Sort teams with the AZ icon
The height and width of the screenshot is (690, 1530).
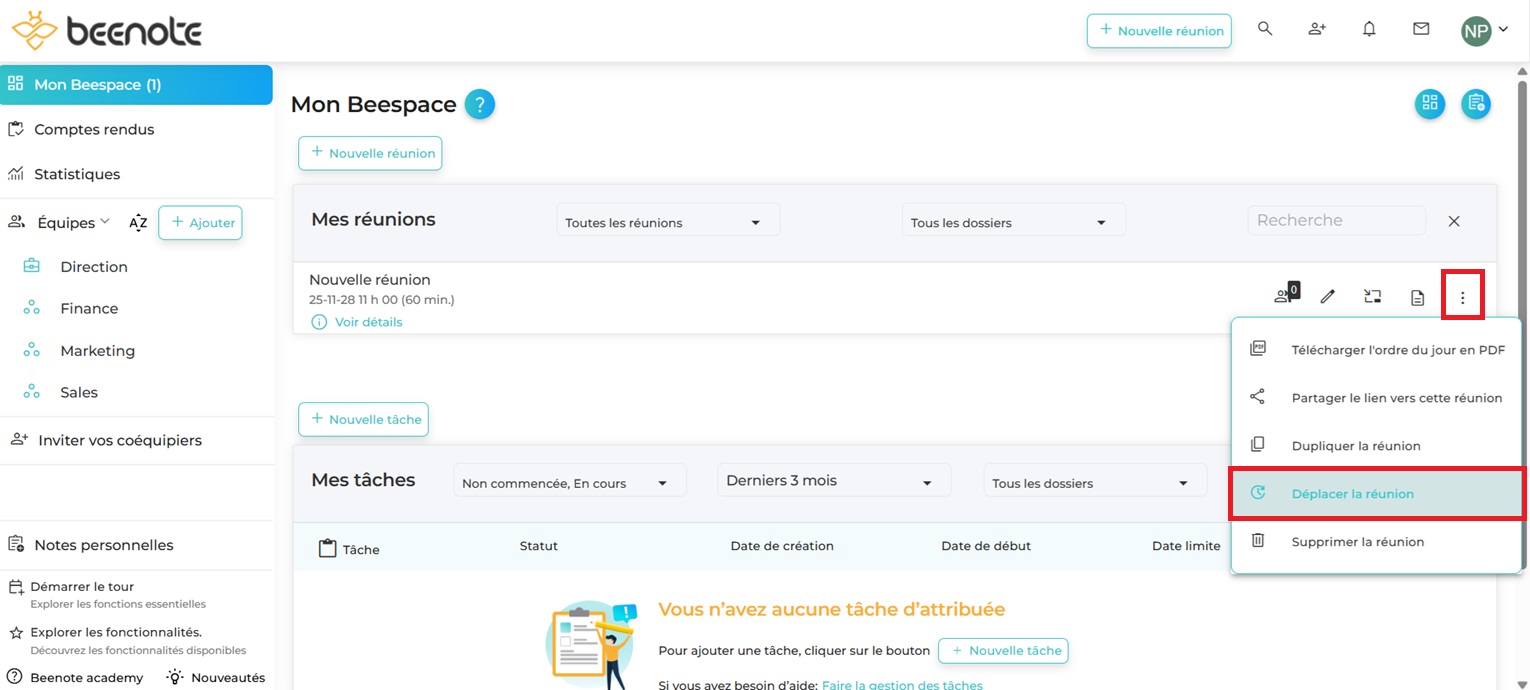point(138,223)
